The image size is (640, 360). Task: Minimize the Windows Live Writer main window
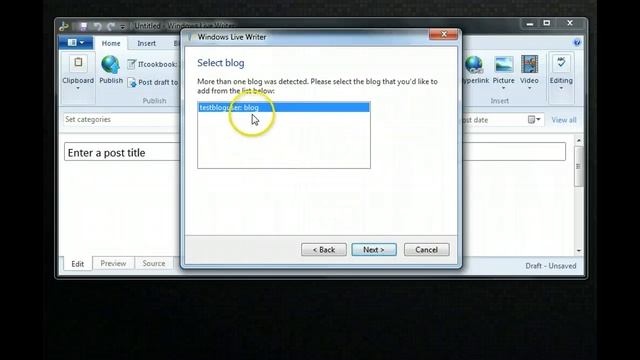[x=530, y=24]
